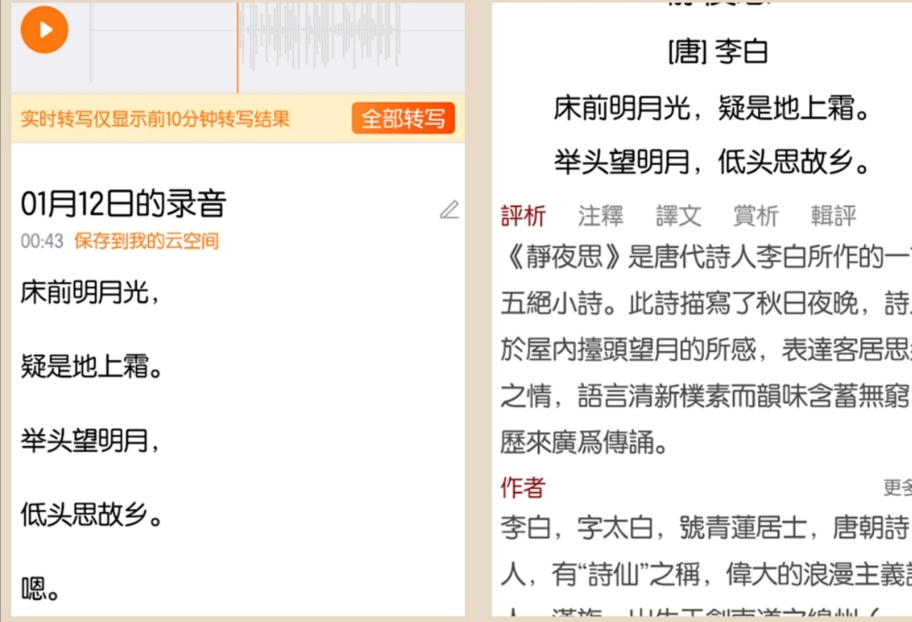Viewport: 912px width, 622px height.
Task: Click transcript line 疑是地上霜。
Action: [92, 366]
